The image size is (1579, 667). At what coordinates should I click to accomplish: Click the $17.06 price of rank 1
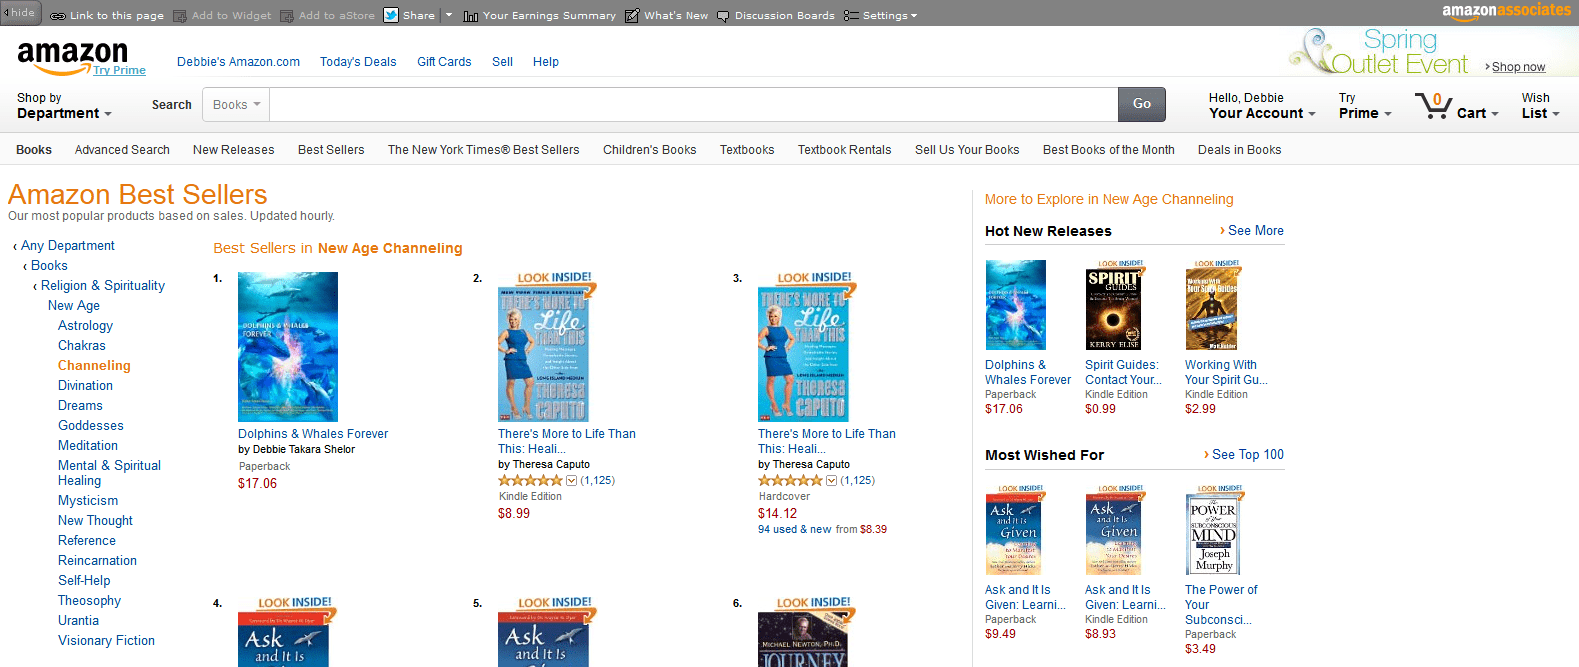pyautogui.click(x=257, y=484)
